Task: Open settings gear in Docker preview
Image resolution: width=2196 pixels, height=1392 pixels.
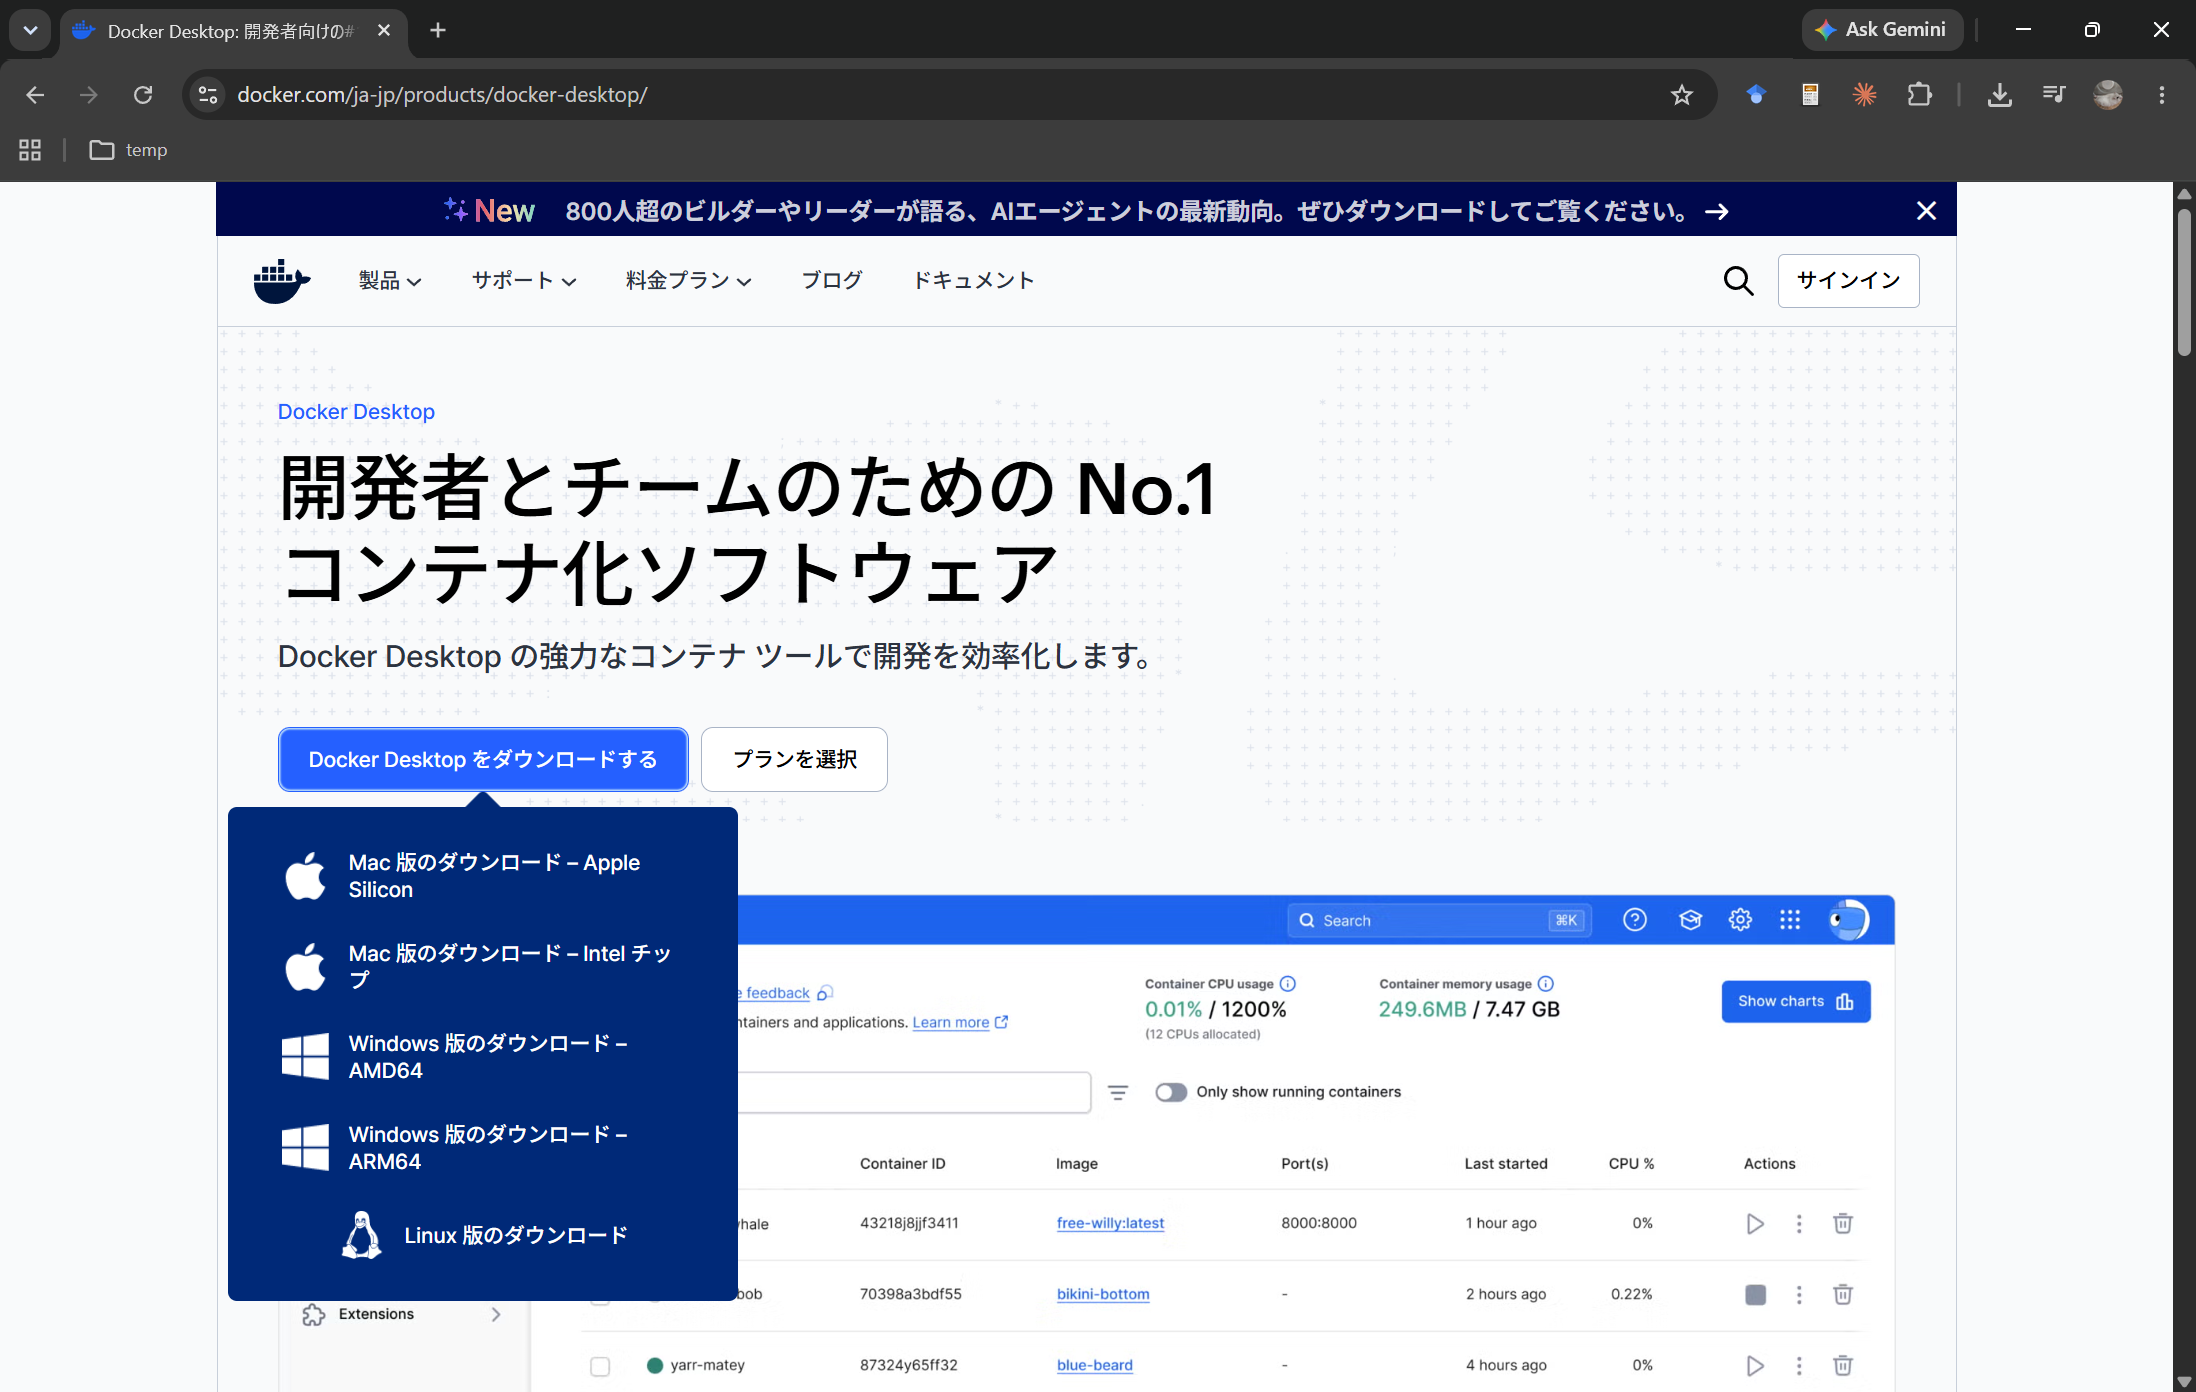Action: click(1740, 920)
